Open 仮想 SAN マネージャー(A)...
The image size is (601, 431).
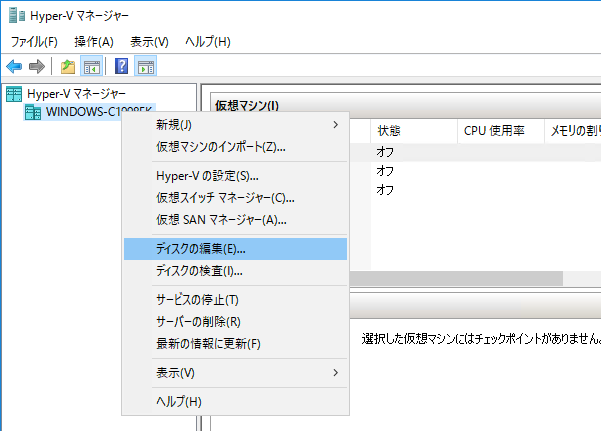tap(235, 219)
